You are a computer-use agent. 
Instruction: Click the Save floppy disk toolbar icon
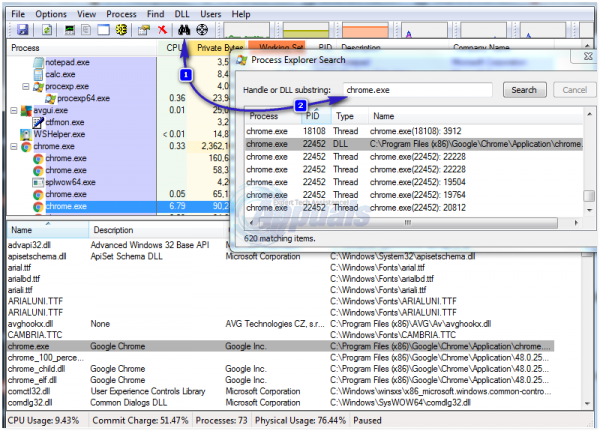(x=23, y=30)
